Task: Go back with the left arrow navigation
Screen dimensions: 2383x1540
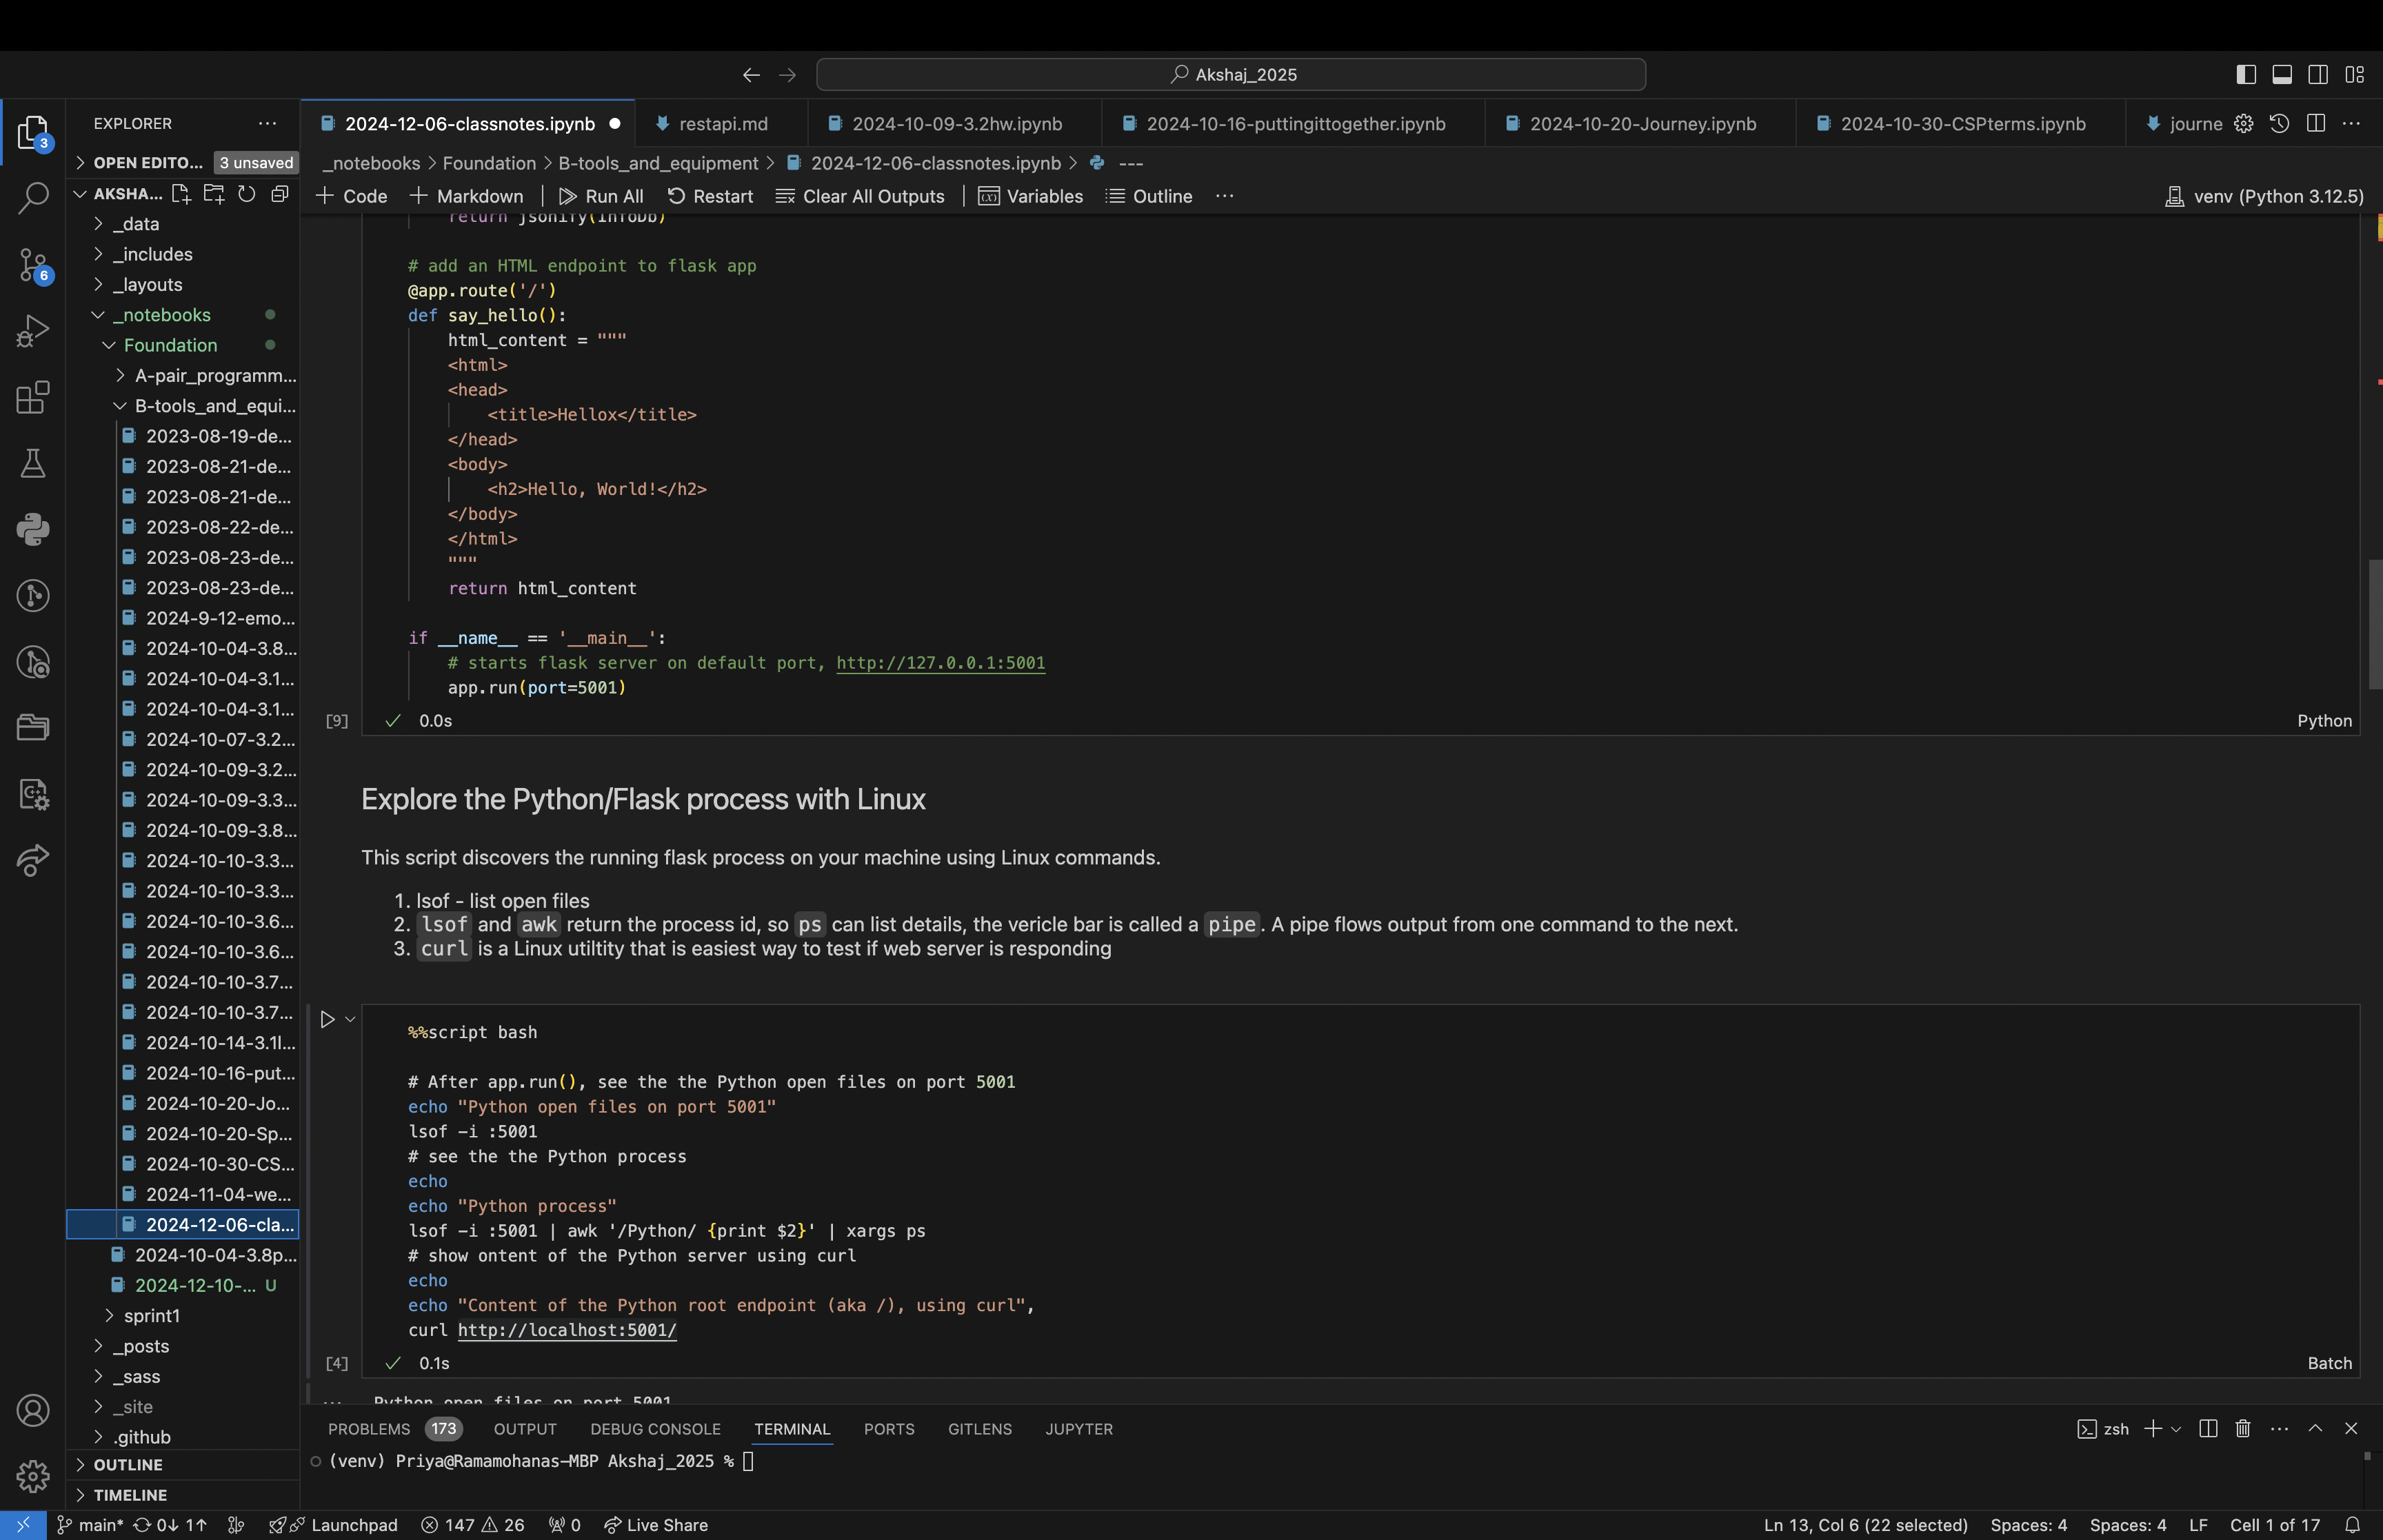Action: [751, 75]
